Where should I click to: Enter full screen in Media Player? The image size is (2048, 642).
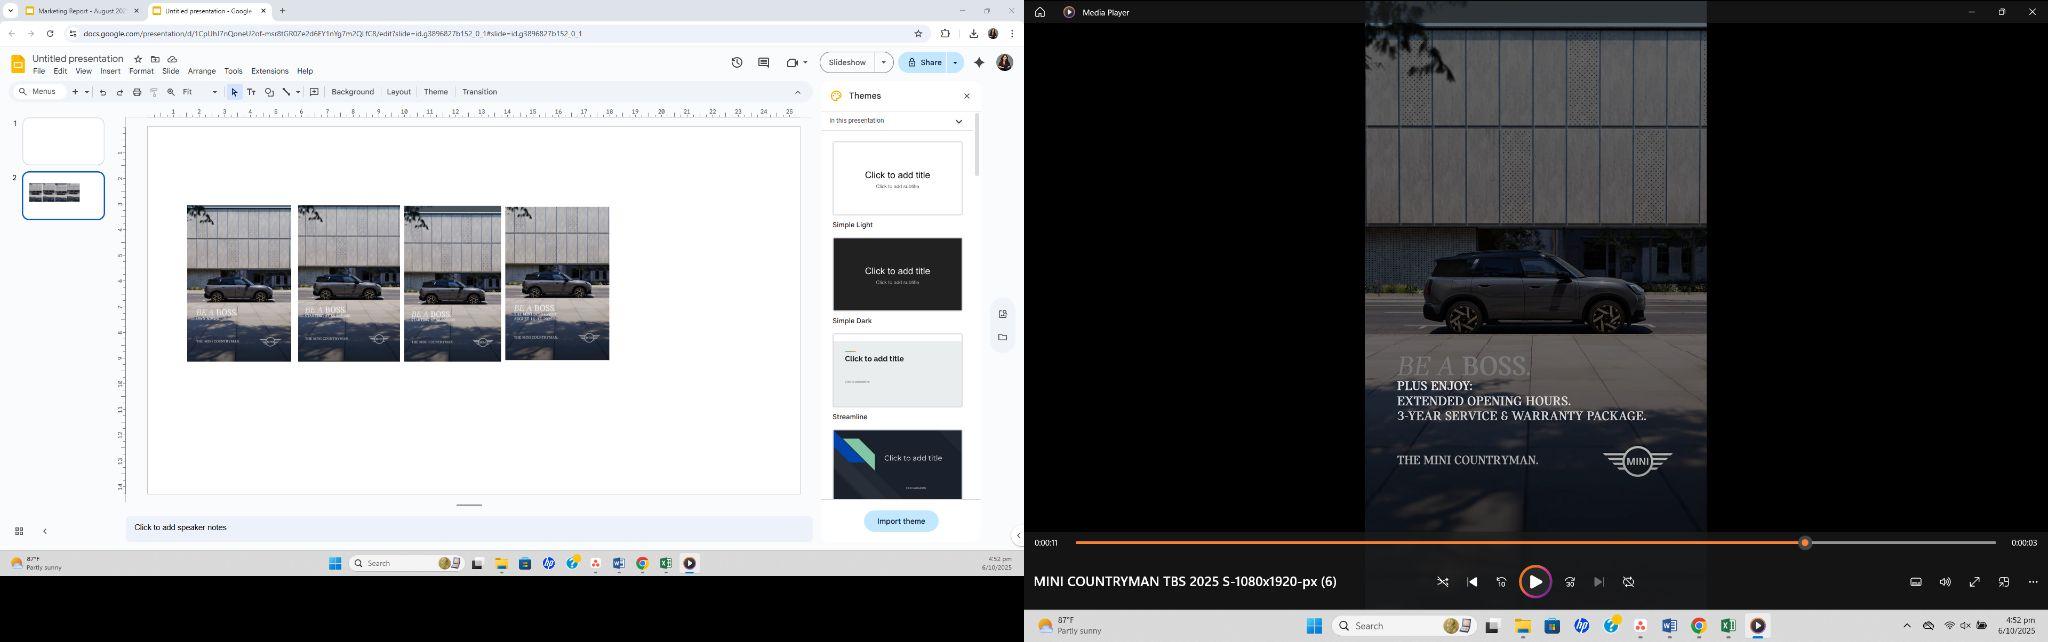1975,582
